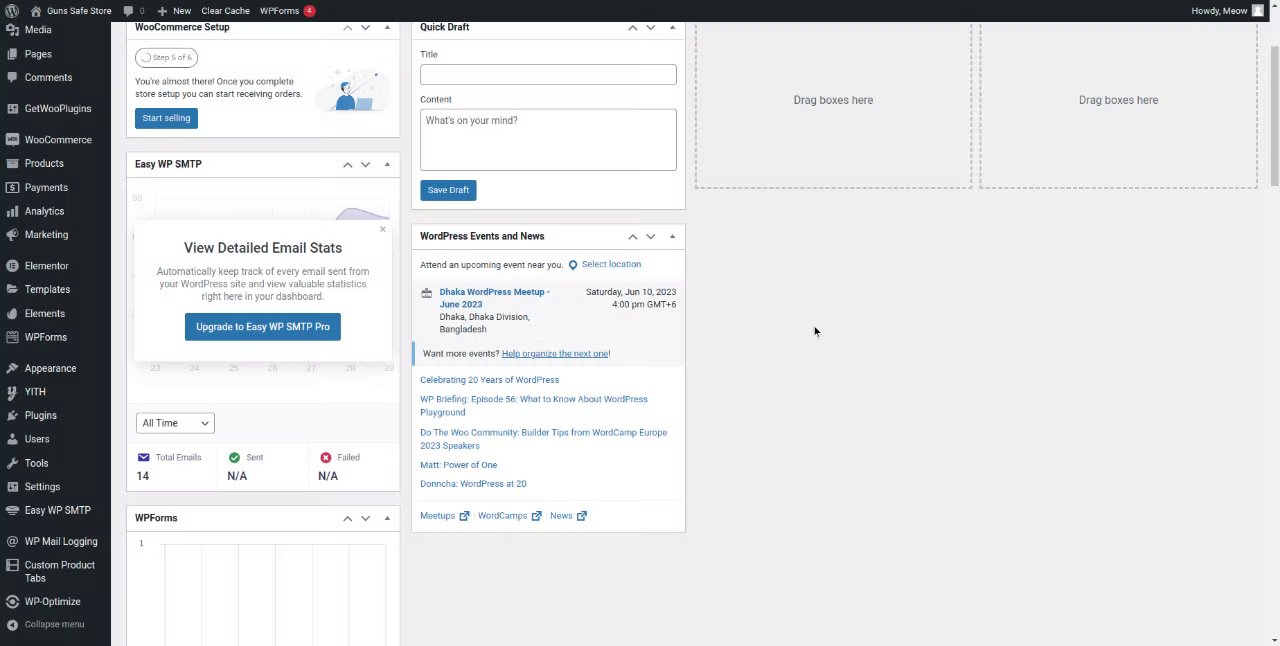Click the Plugins plug icon
Viewport: 1280px width, 646px height.
pos(12,416)
